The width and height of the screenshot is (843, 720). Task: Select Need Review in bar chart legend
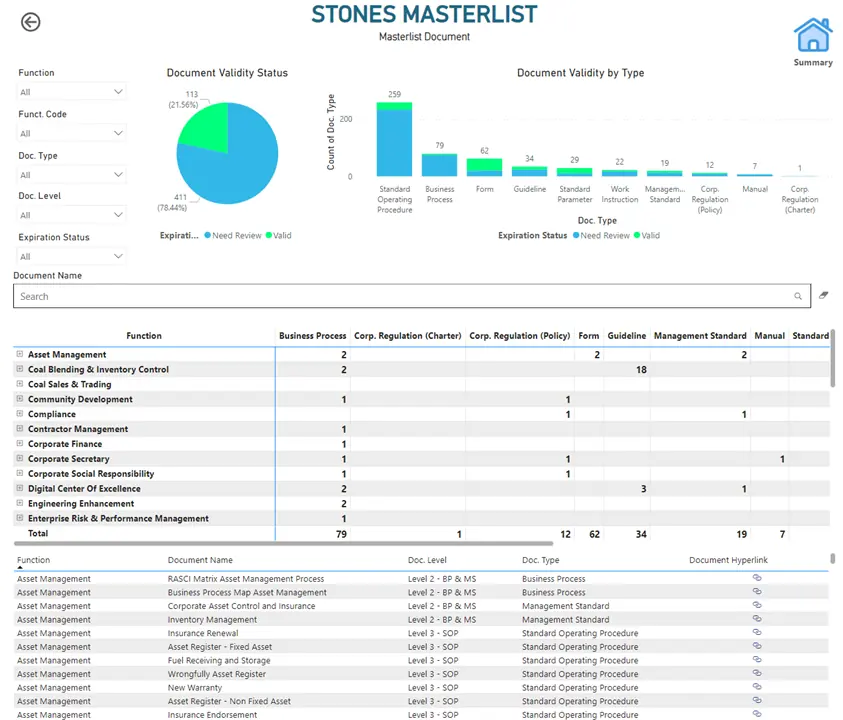(x=601, y=236)
